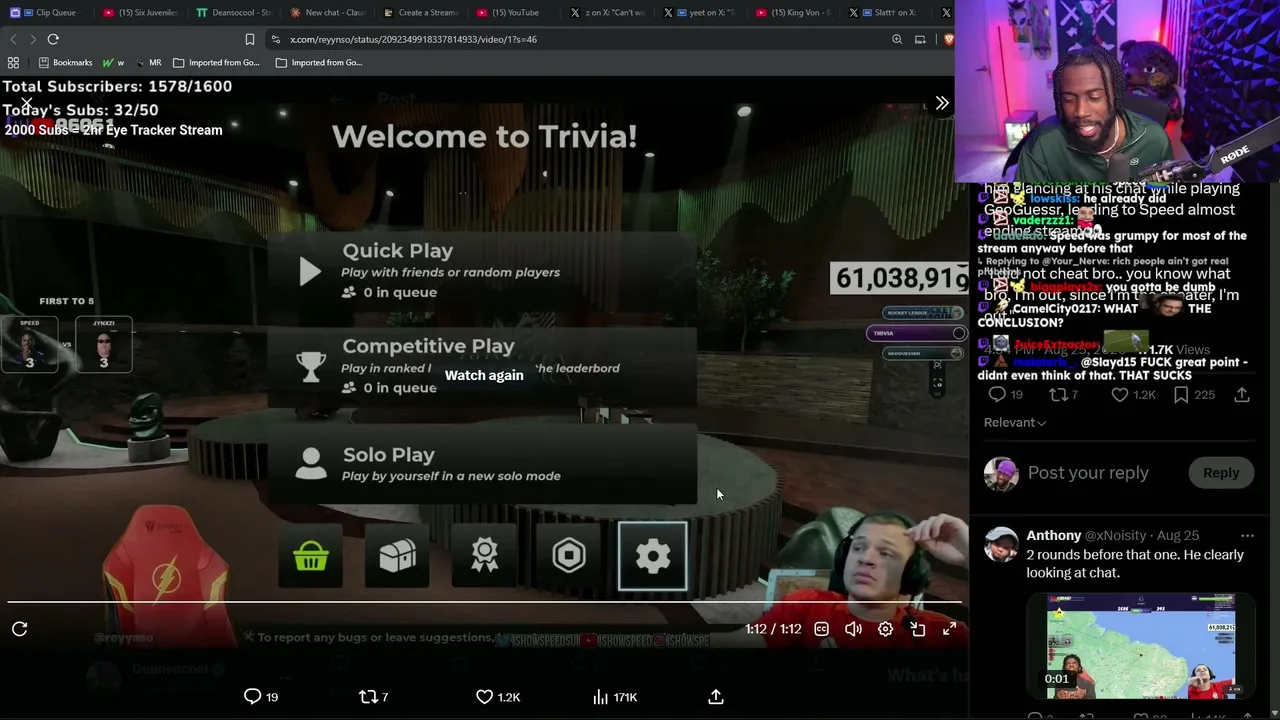Viewport: 1280px width, 720px height.
Task: Close the video viewer with the X icon
Action: pyautogui.click(x=27, y=103)
